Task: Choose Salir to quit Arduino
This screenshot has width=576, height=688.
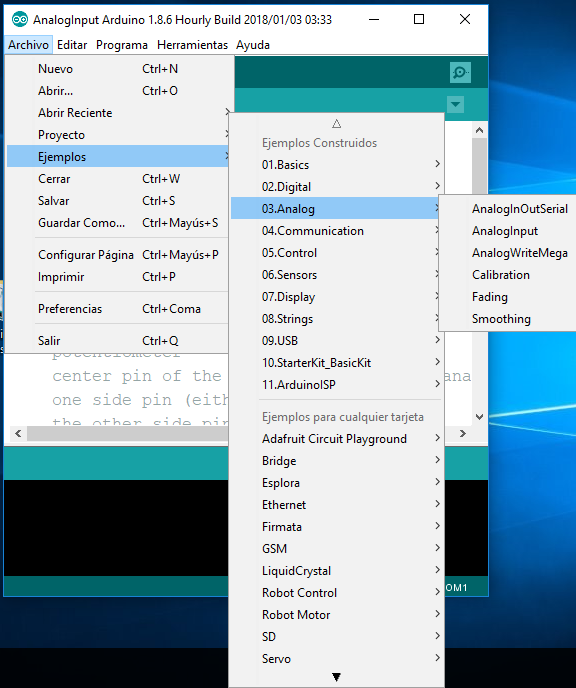Action: tap(118, 340)
